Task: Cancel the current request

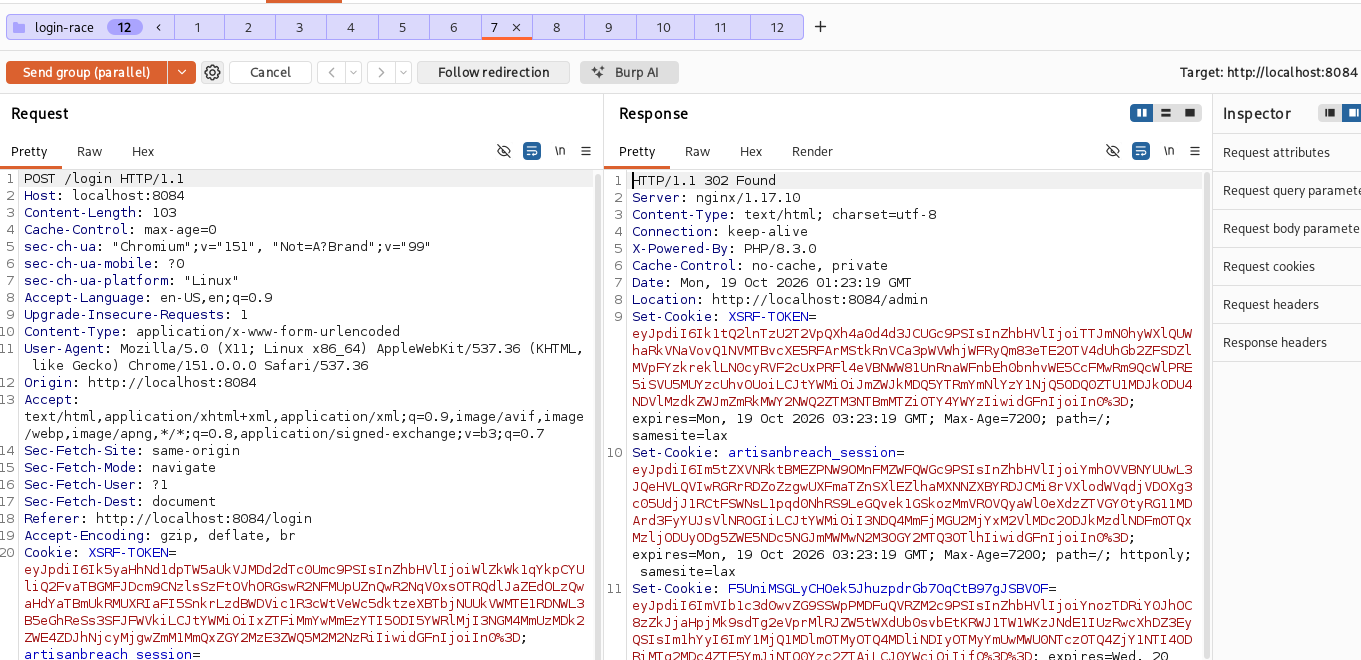Action: [270, 72]
